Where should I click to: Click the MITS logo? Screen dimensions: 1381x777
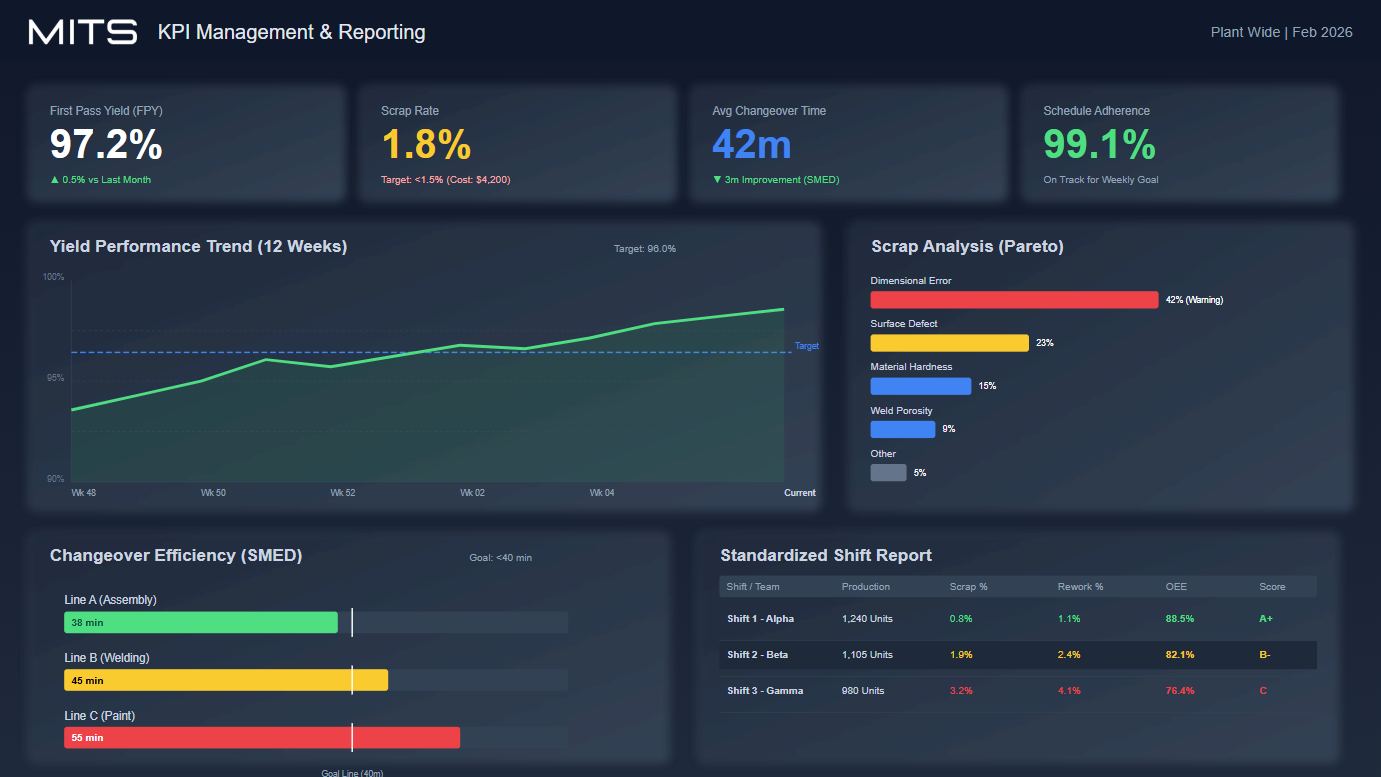click(x=83, y=32)
